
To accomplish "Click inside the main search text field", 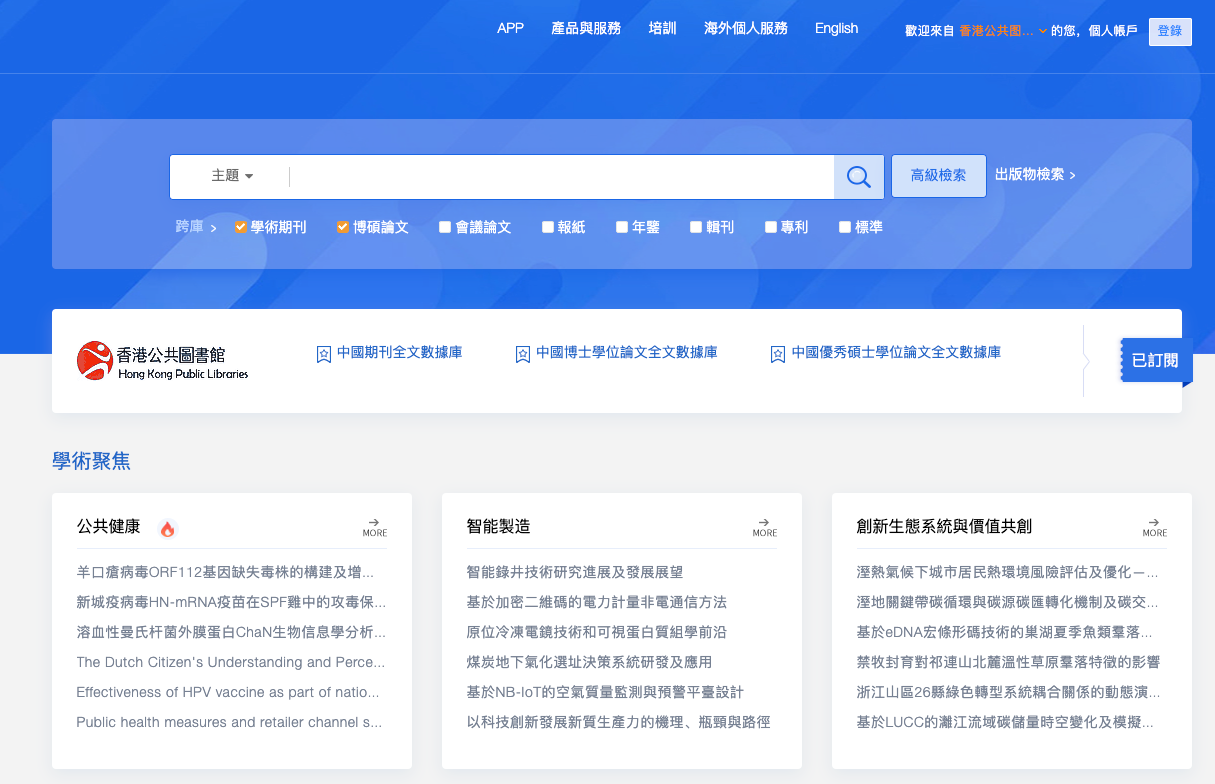I will (x=560, y=177).
